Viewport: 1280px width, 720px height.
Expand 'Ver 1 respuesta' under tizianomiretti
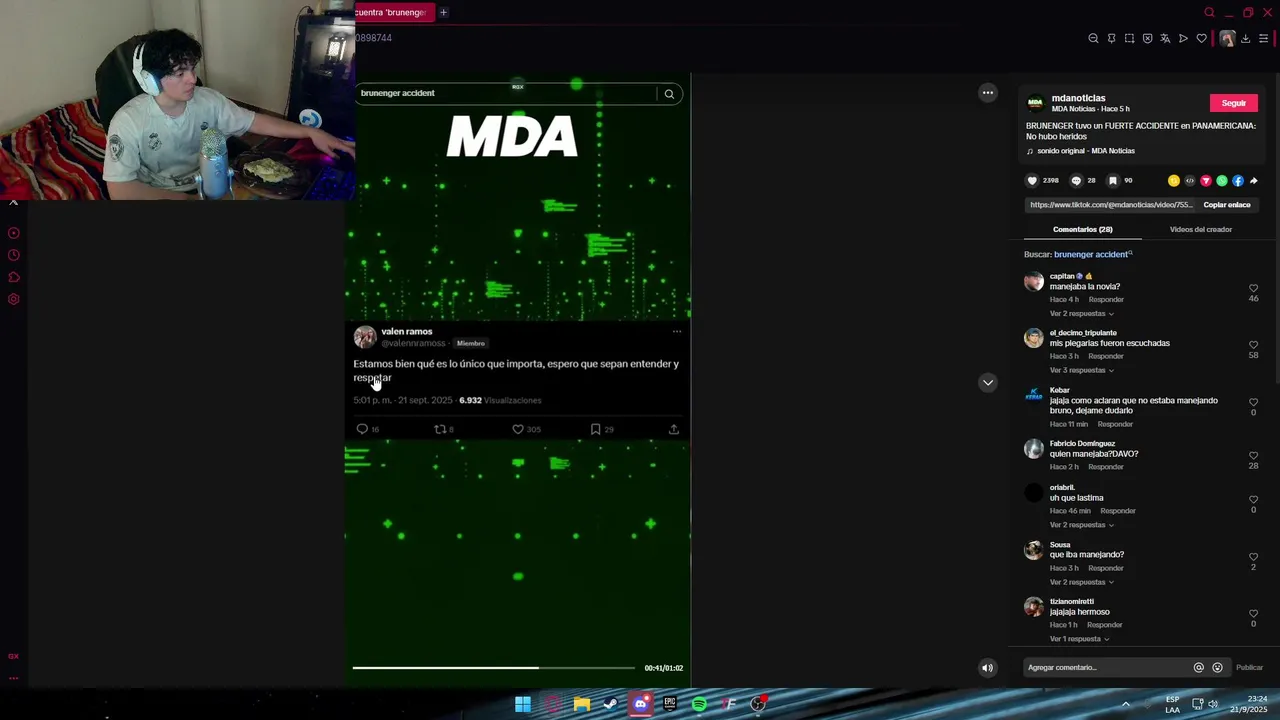(x=1079, y=639)
